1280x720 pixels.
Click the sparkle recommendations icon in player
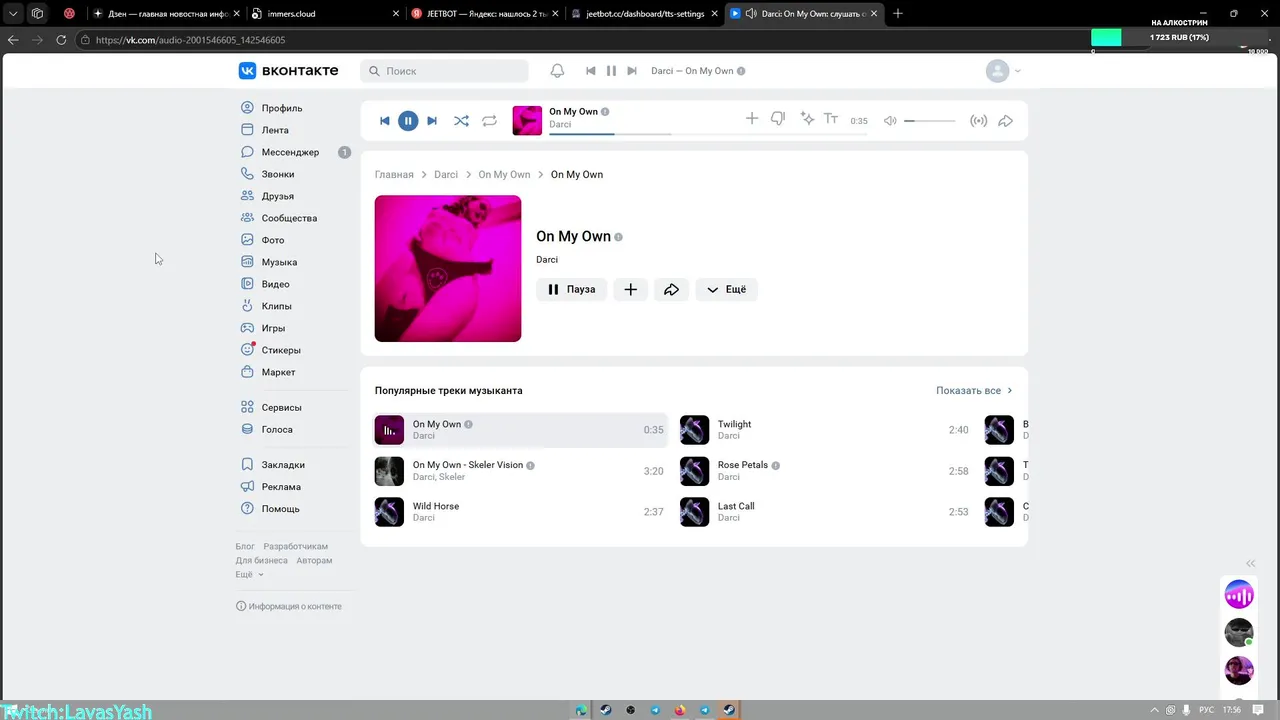[x=807, y=119]
